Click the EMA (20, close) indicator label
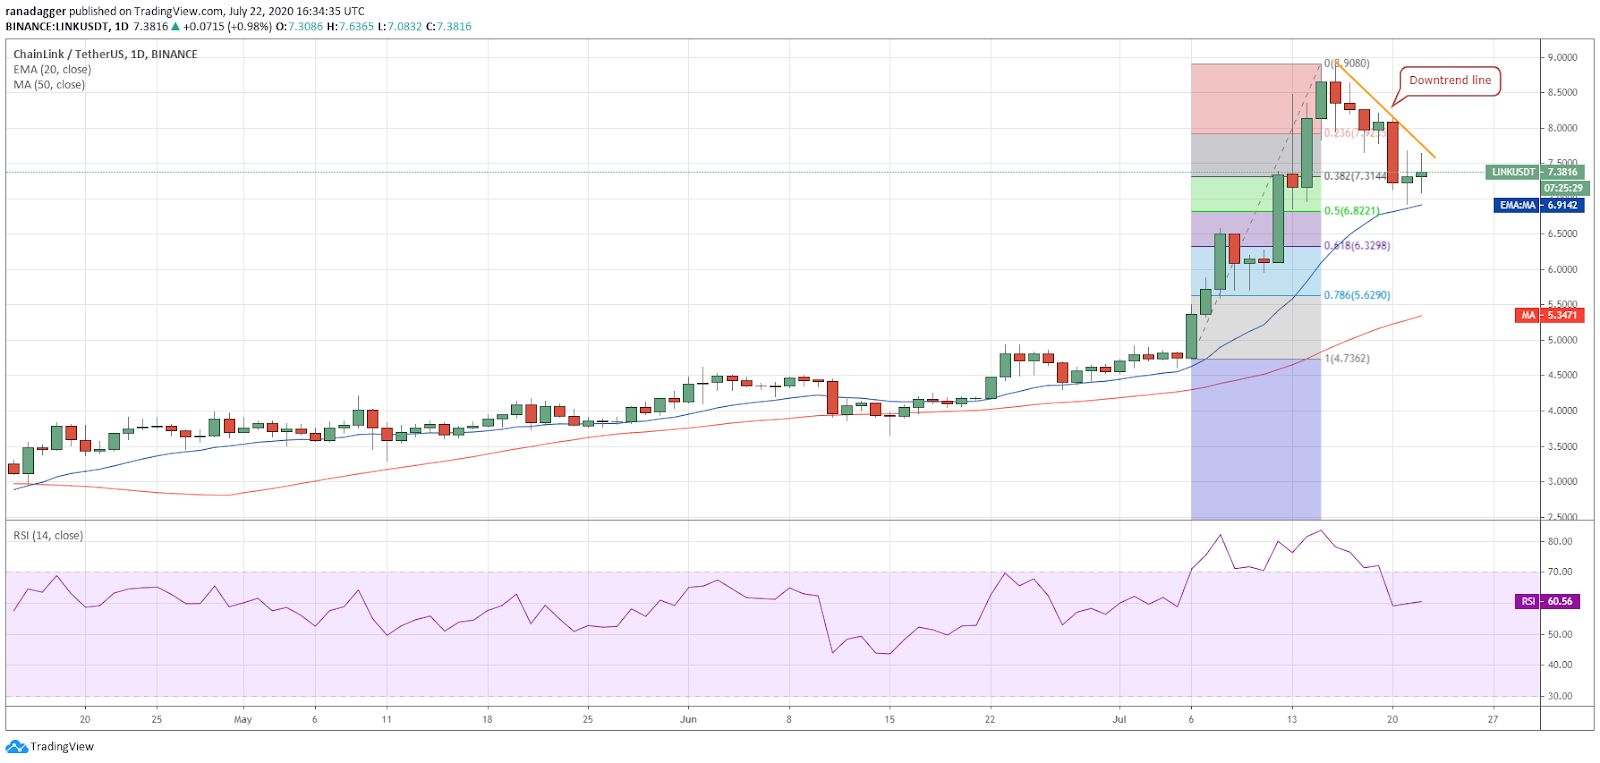1600x763 pixels. pos(52,69)
